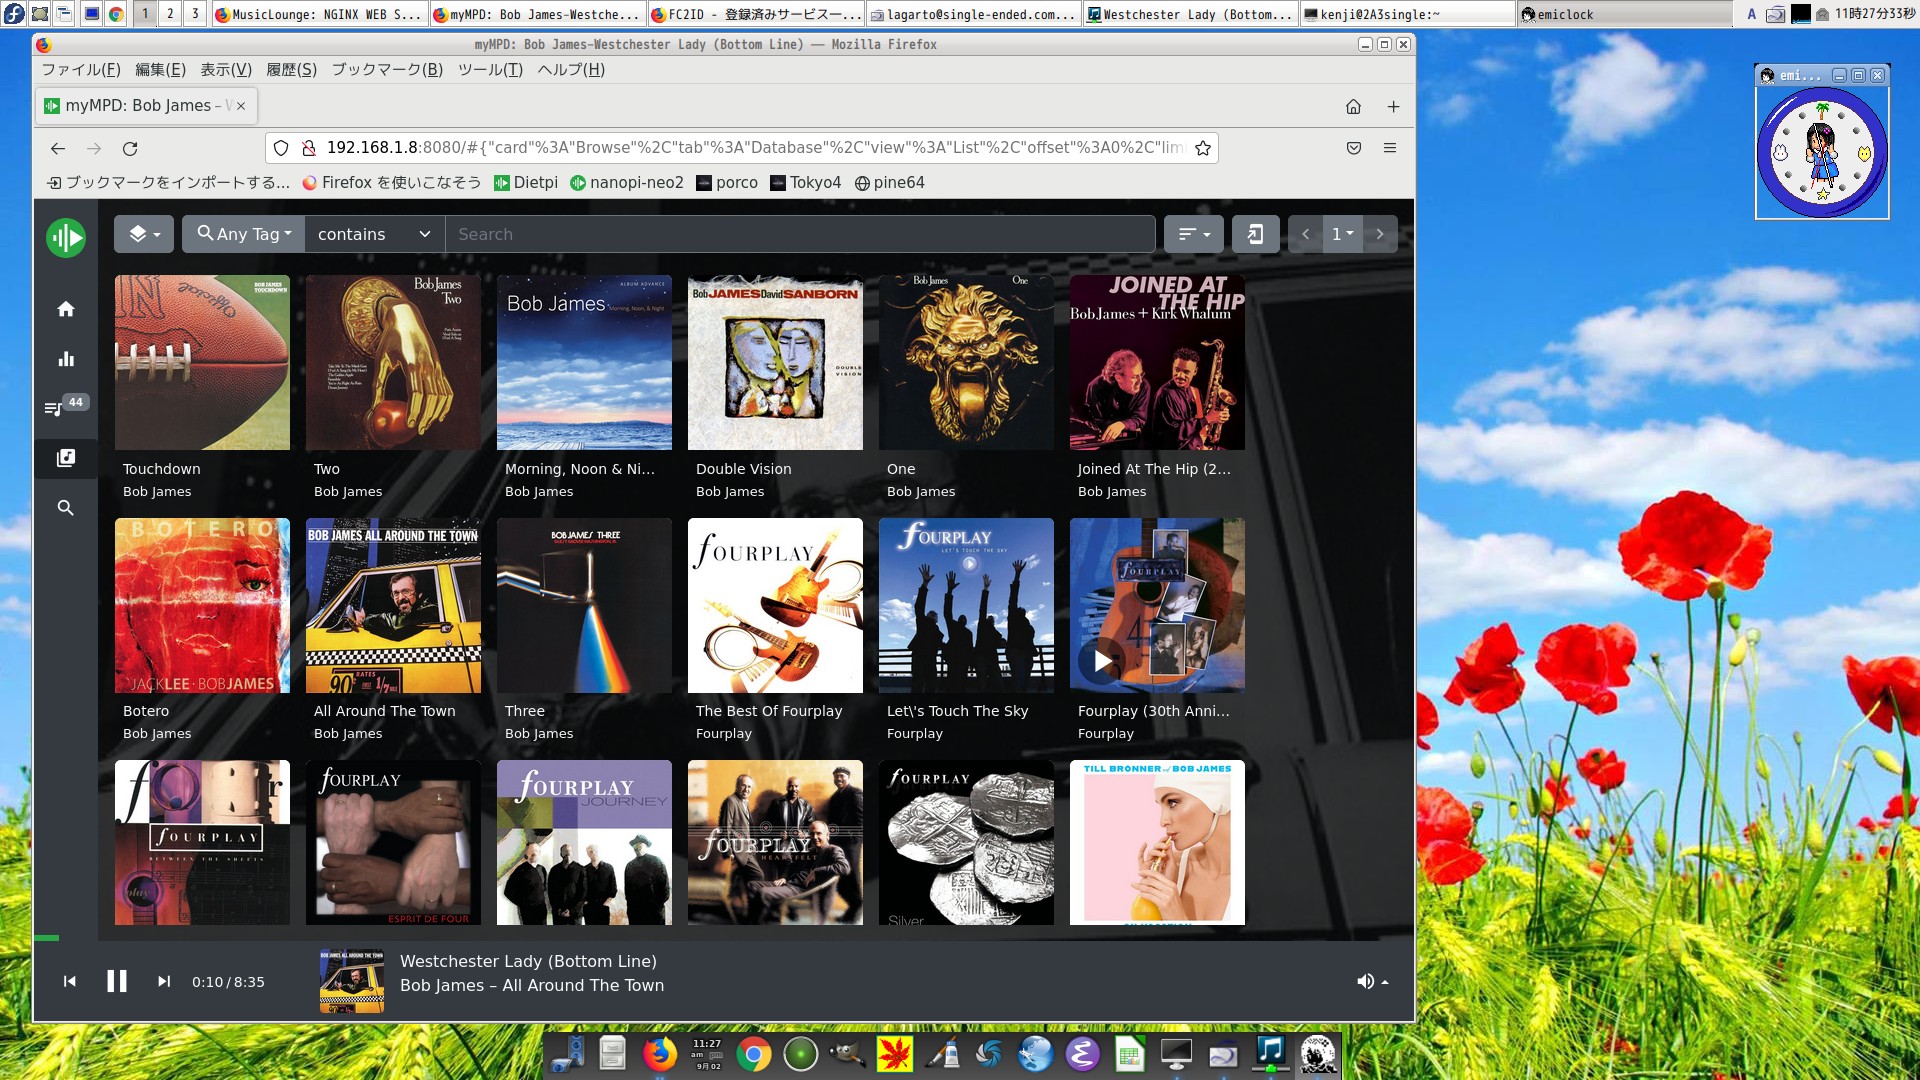The width and height of the screenshot is (1920, 1080).
Task: Click the myMPD green logo icon
Action: point(66,238)
